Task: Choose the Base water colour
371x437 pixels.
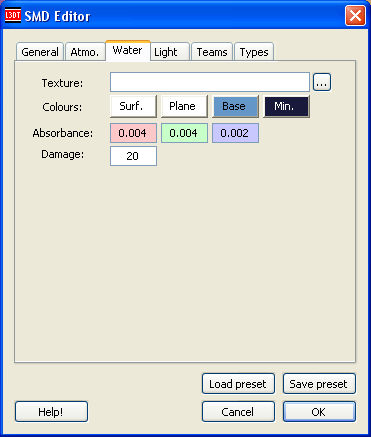Action: (235, 106)
